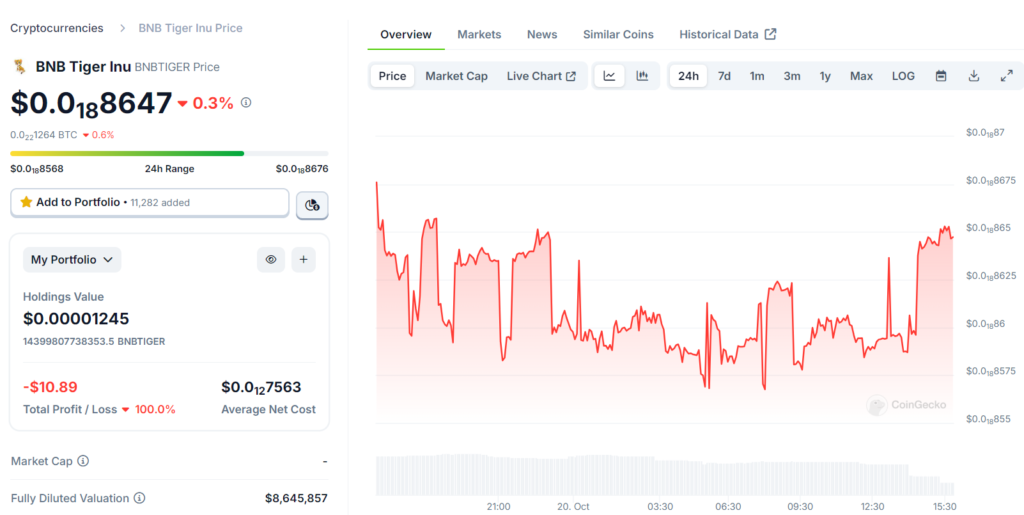
Task: Select the 7d time range
Action: pyautogui.click(x=724, y=76)
